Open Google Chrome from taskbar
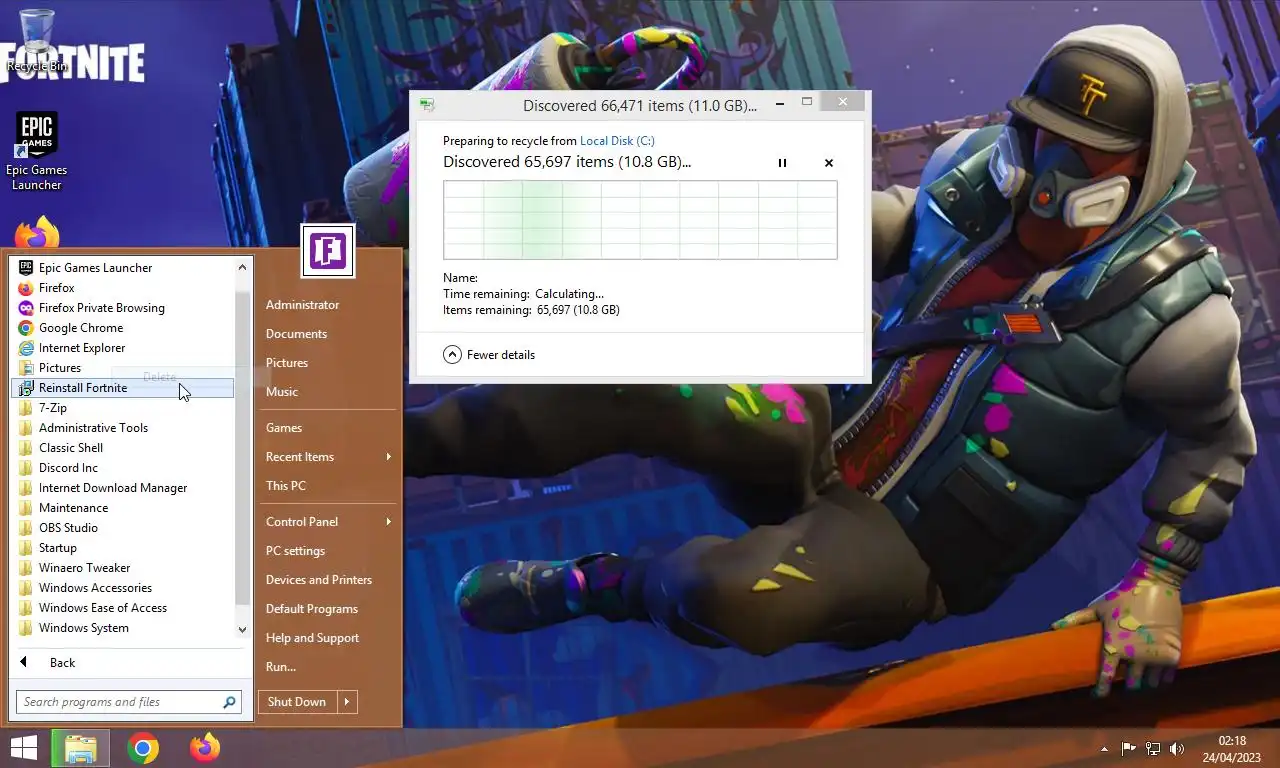 pos(143,748)
